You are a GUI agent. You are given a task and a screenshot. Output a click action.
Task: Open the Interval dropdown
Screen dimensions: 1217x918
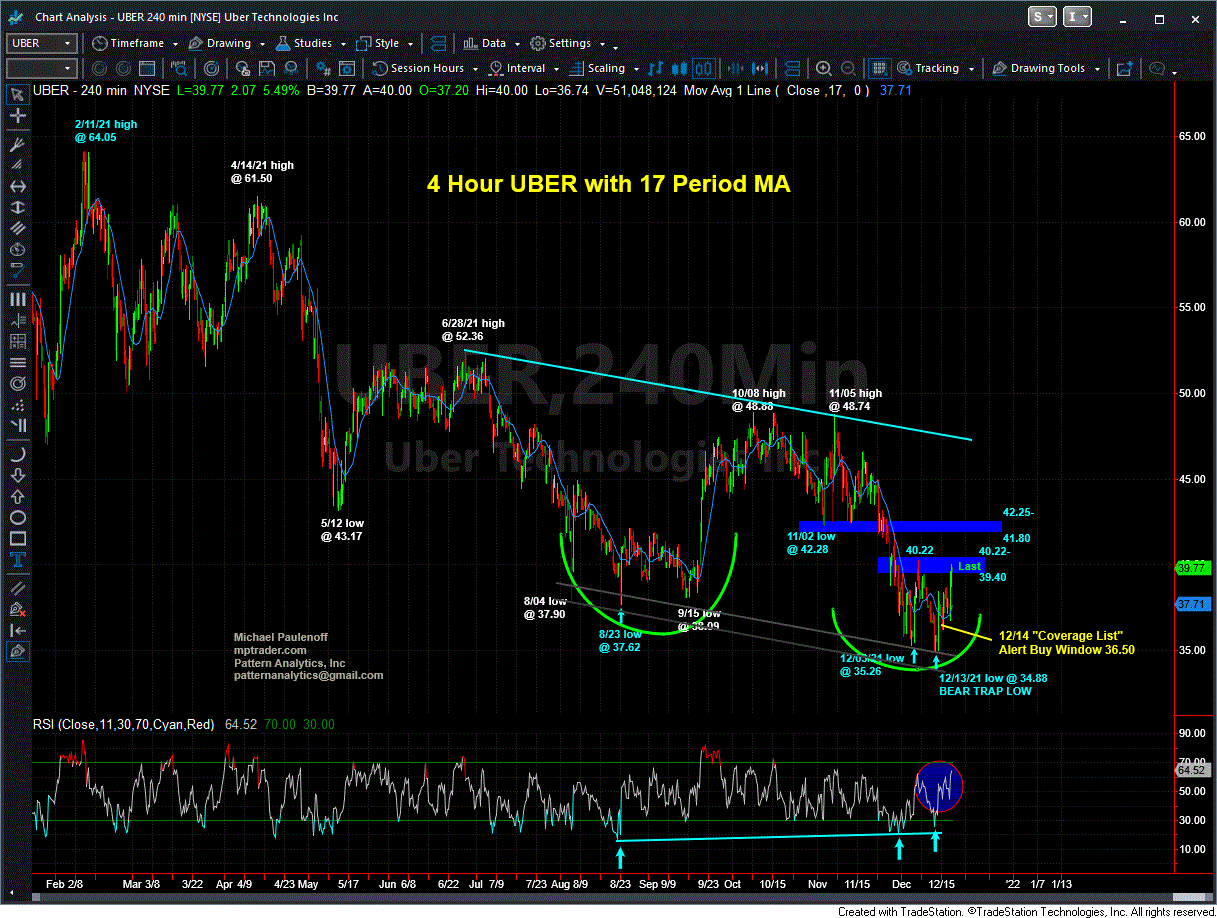pos(524,69)
